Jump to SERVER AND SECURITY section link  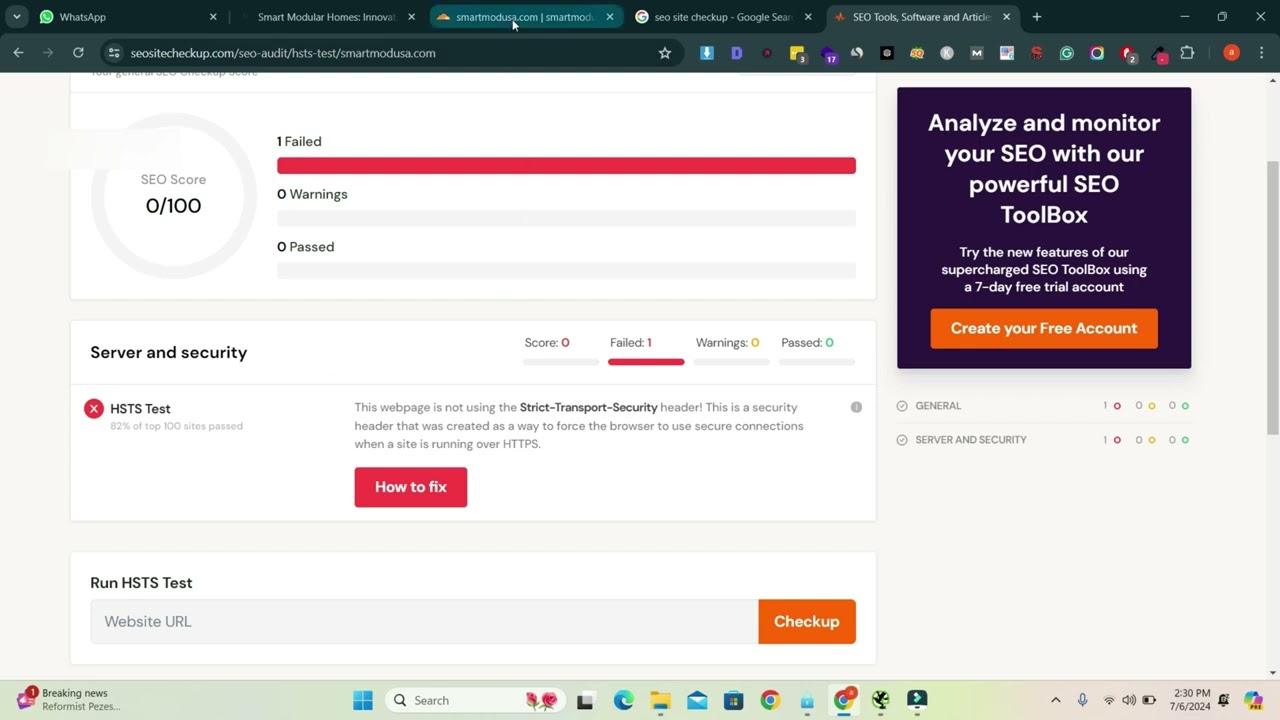pyautogui.click(x=971, y=440)
